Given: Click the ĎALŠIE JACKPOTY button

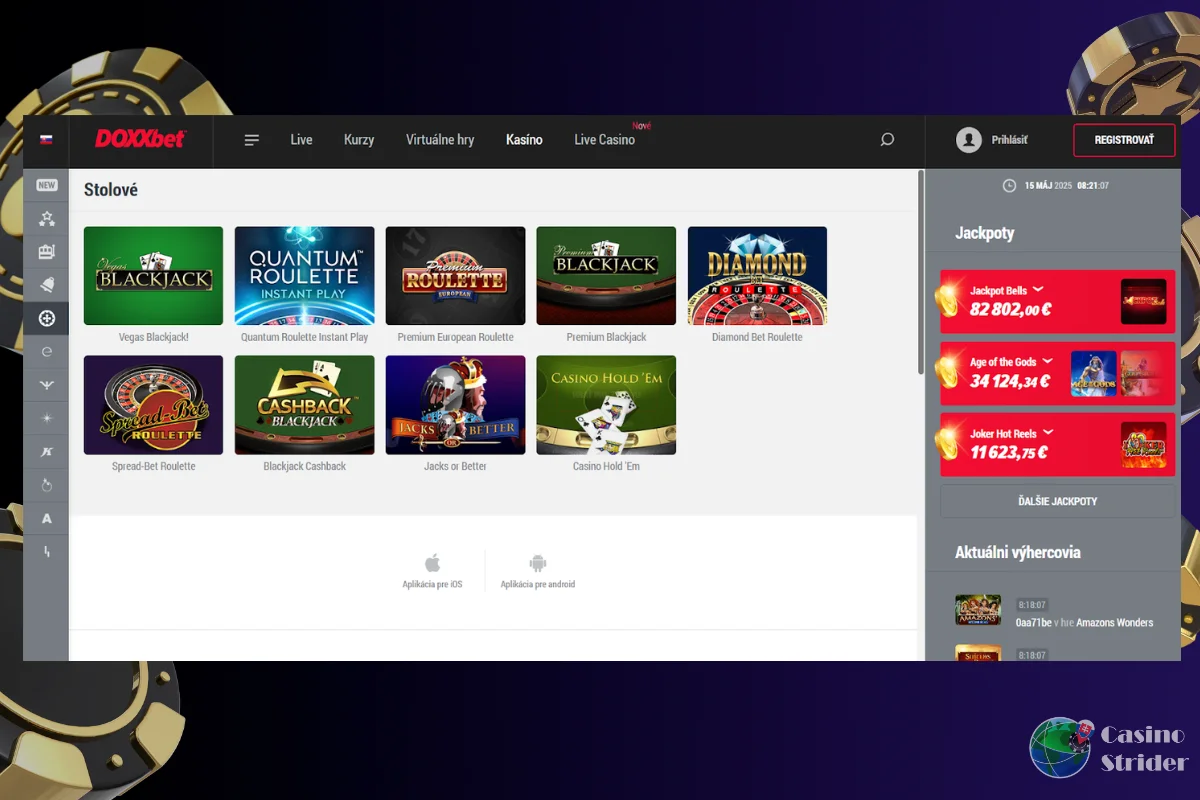Looking at the screenshot, I should click(1058, 501).
